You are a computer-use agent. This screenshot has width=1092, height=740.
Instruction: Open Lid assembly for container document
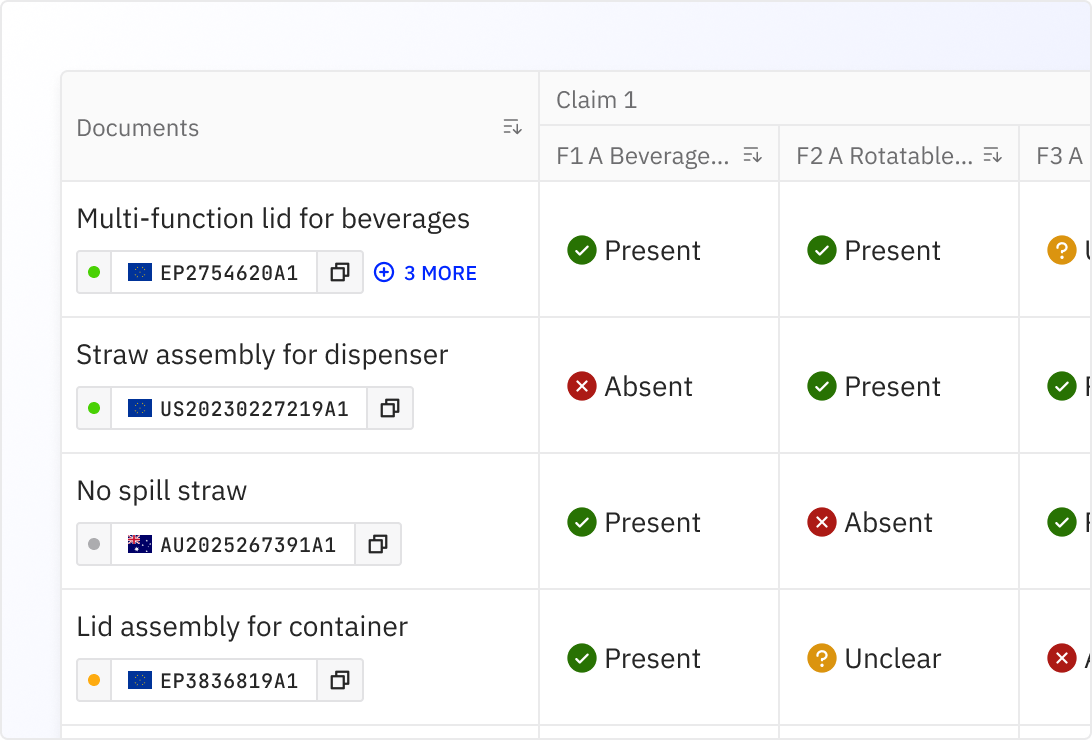point(242,627)
